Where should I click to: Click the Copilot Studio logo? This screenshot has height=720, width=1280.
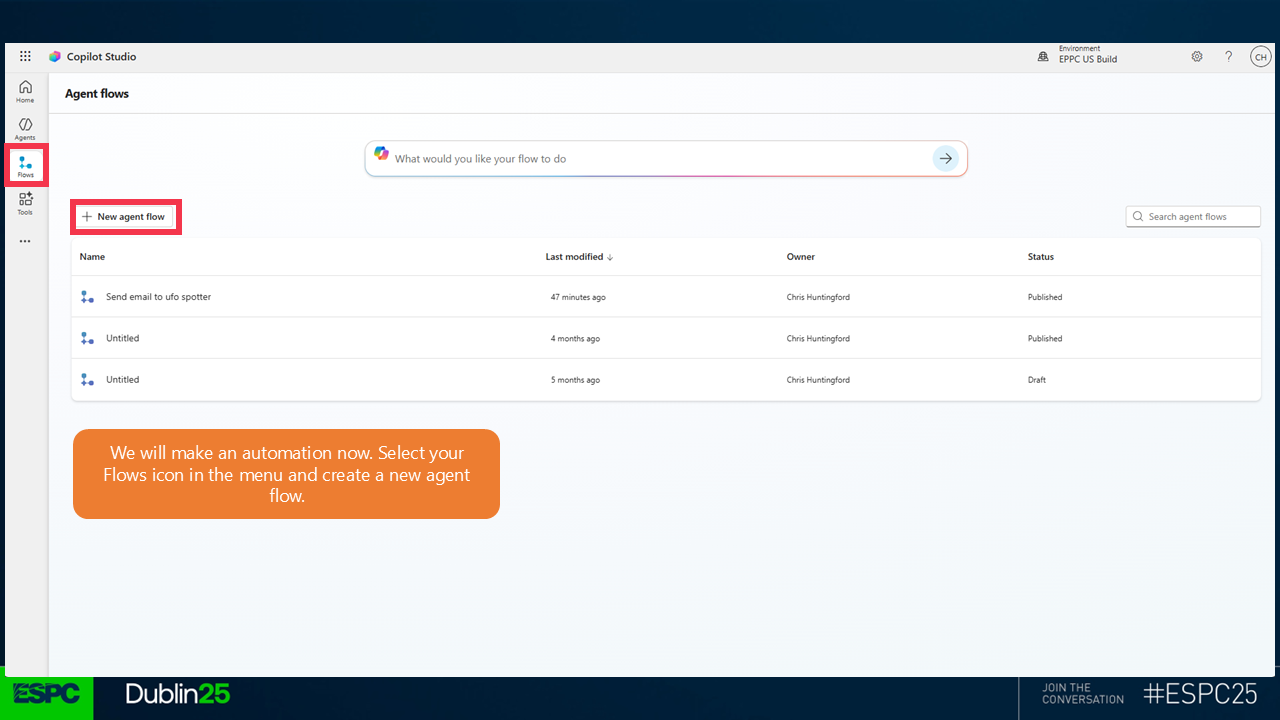click(x=55, y=57)
